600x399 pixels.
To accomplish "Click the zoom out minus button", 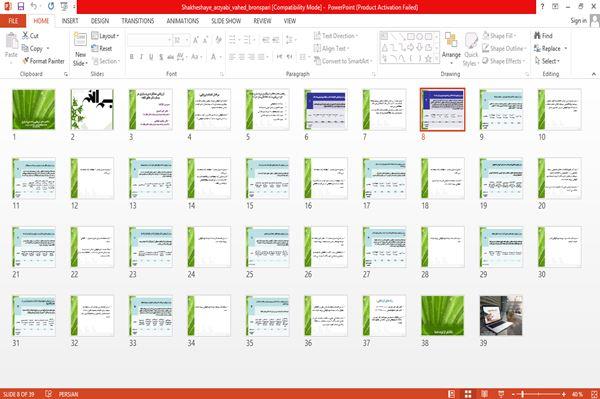I will 514,394.
